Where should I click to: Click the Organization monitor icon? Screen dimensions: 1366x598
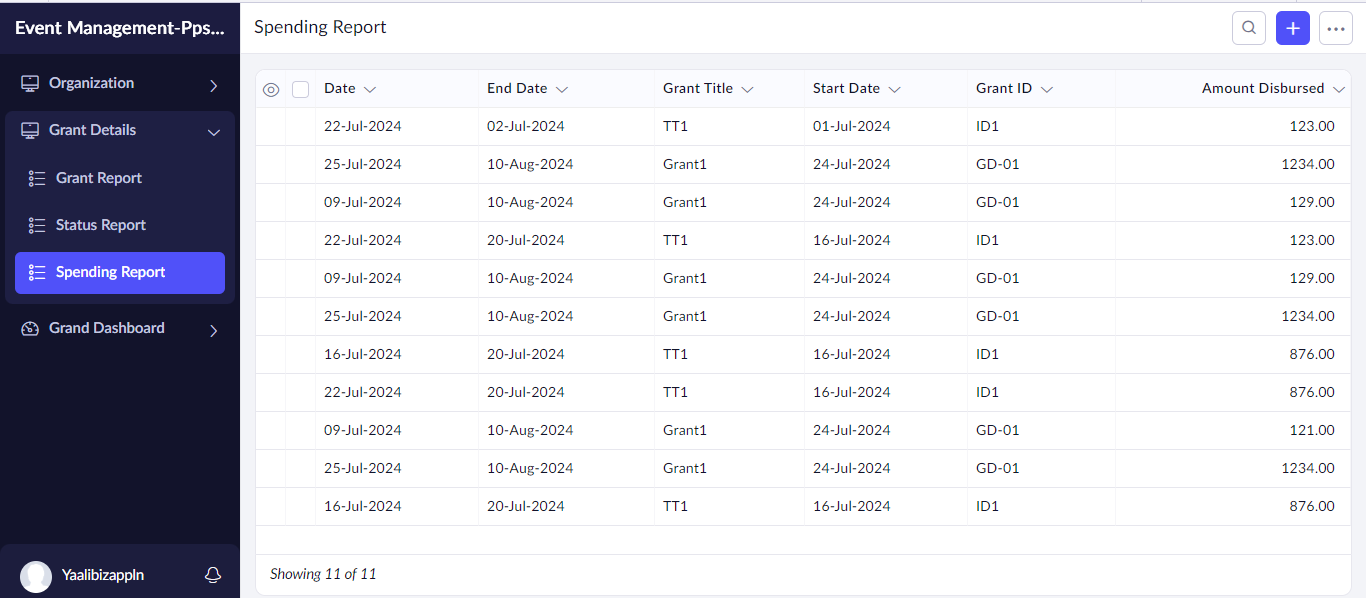[x=30, y=83]
